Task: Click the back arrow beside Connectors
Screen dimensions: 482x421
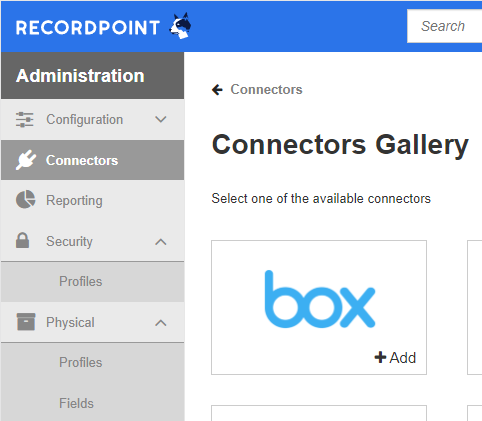Action: (x=217, y=89)
